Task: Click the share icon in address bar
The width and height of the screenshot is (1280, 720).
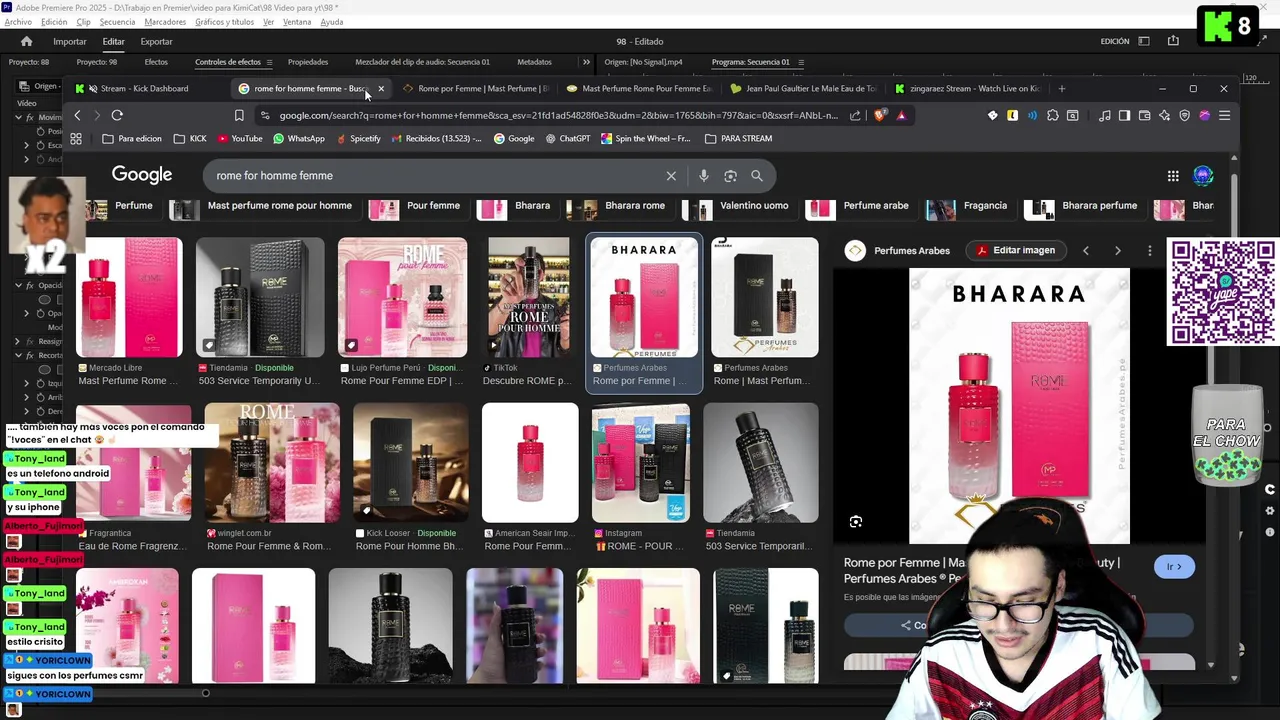Action: point(855,115)
